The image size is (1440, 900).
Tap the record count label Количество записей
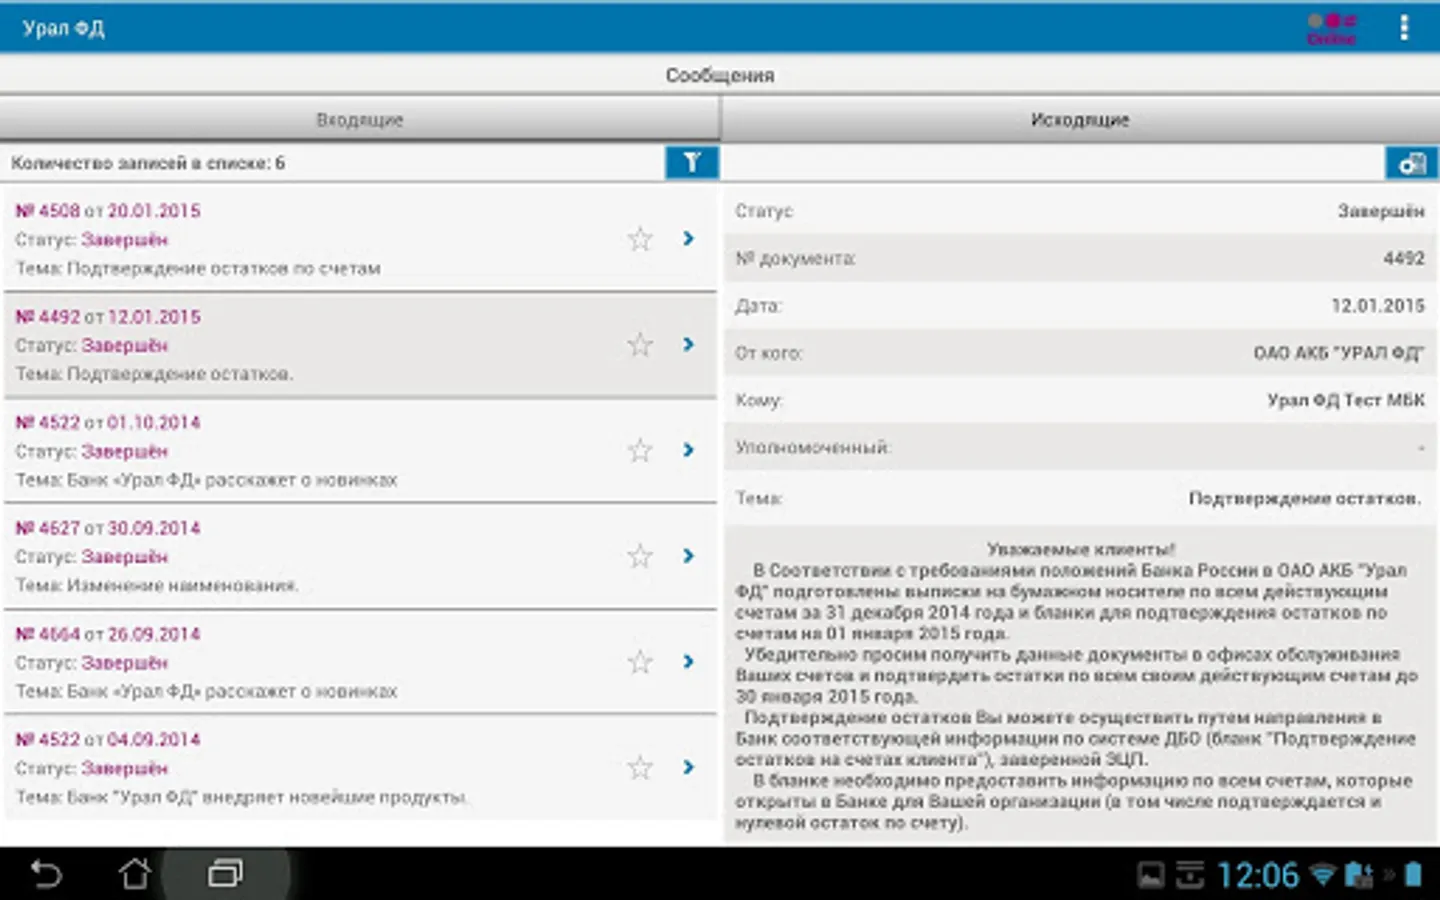click(148, 163)
